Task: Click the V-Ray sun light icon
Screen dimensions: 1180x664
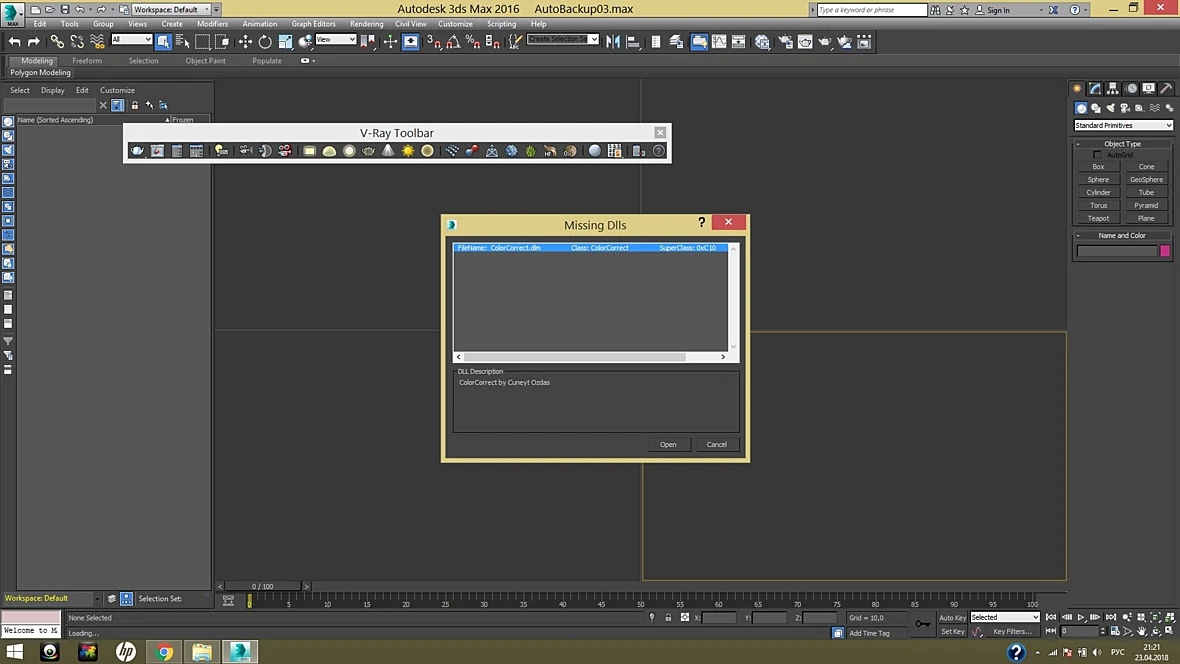Action: [x=408, y=151]
